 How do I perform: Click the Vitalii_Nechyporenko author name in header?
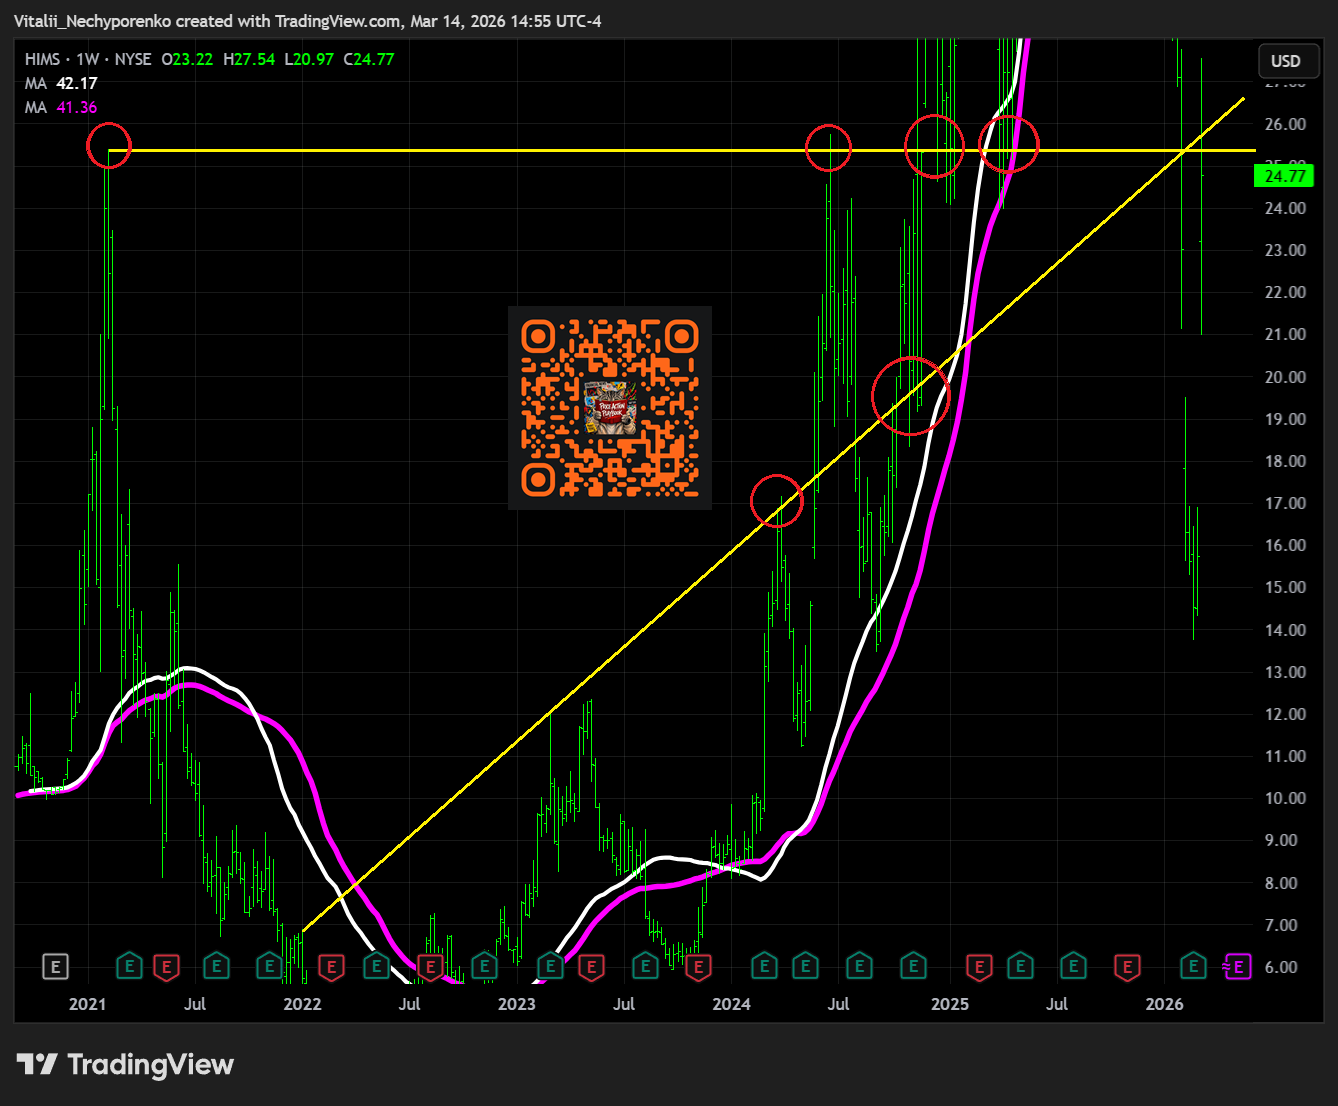(92, 21)
